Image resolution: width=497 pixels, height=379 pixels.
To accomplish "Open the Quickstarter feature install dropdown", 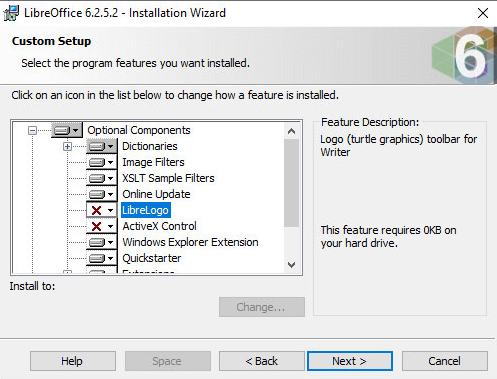I will coord(101,258).
